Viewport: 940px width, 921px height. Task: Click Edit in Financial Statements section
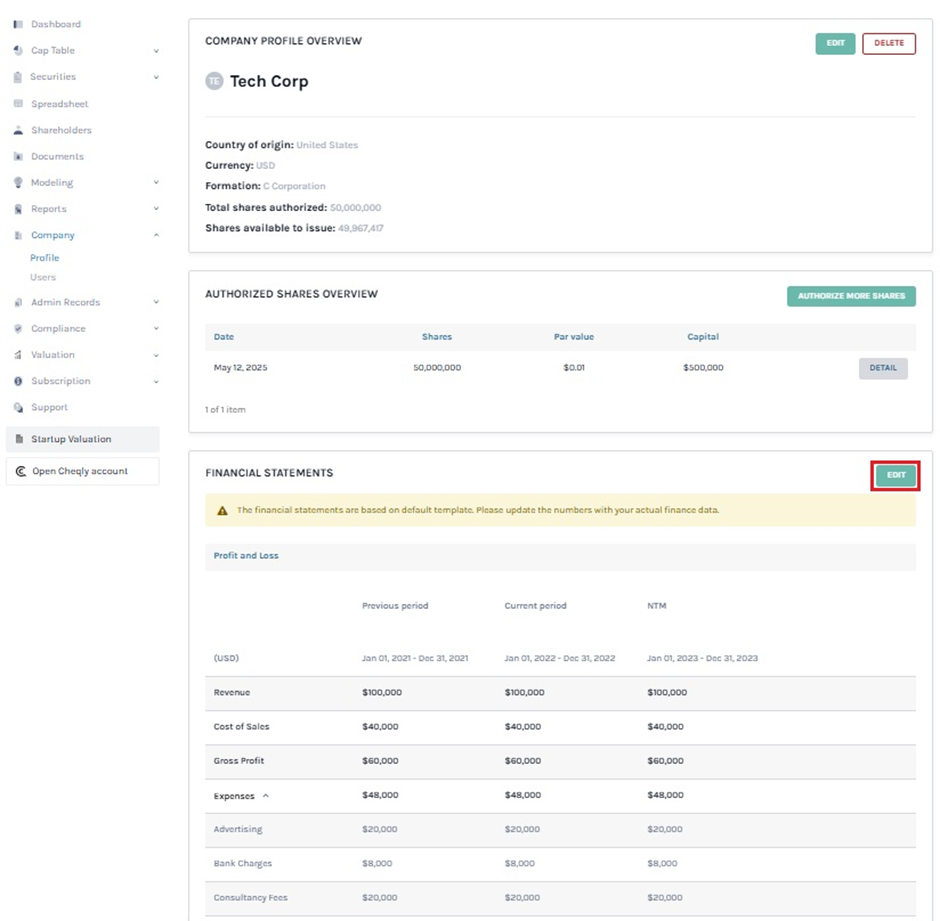coord(895,475)
